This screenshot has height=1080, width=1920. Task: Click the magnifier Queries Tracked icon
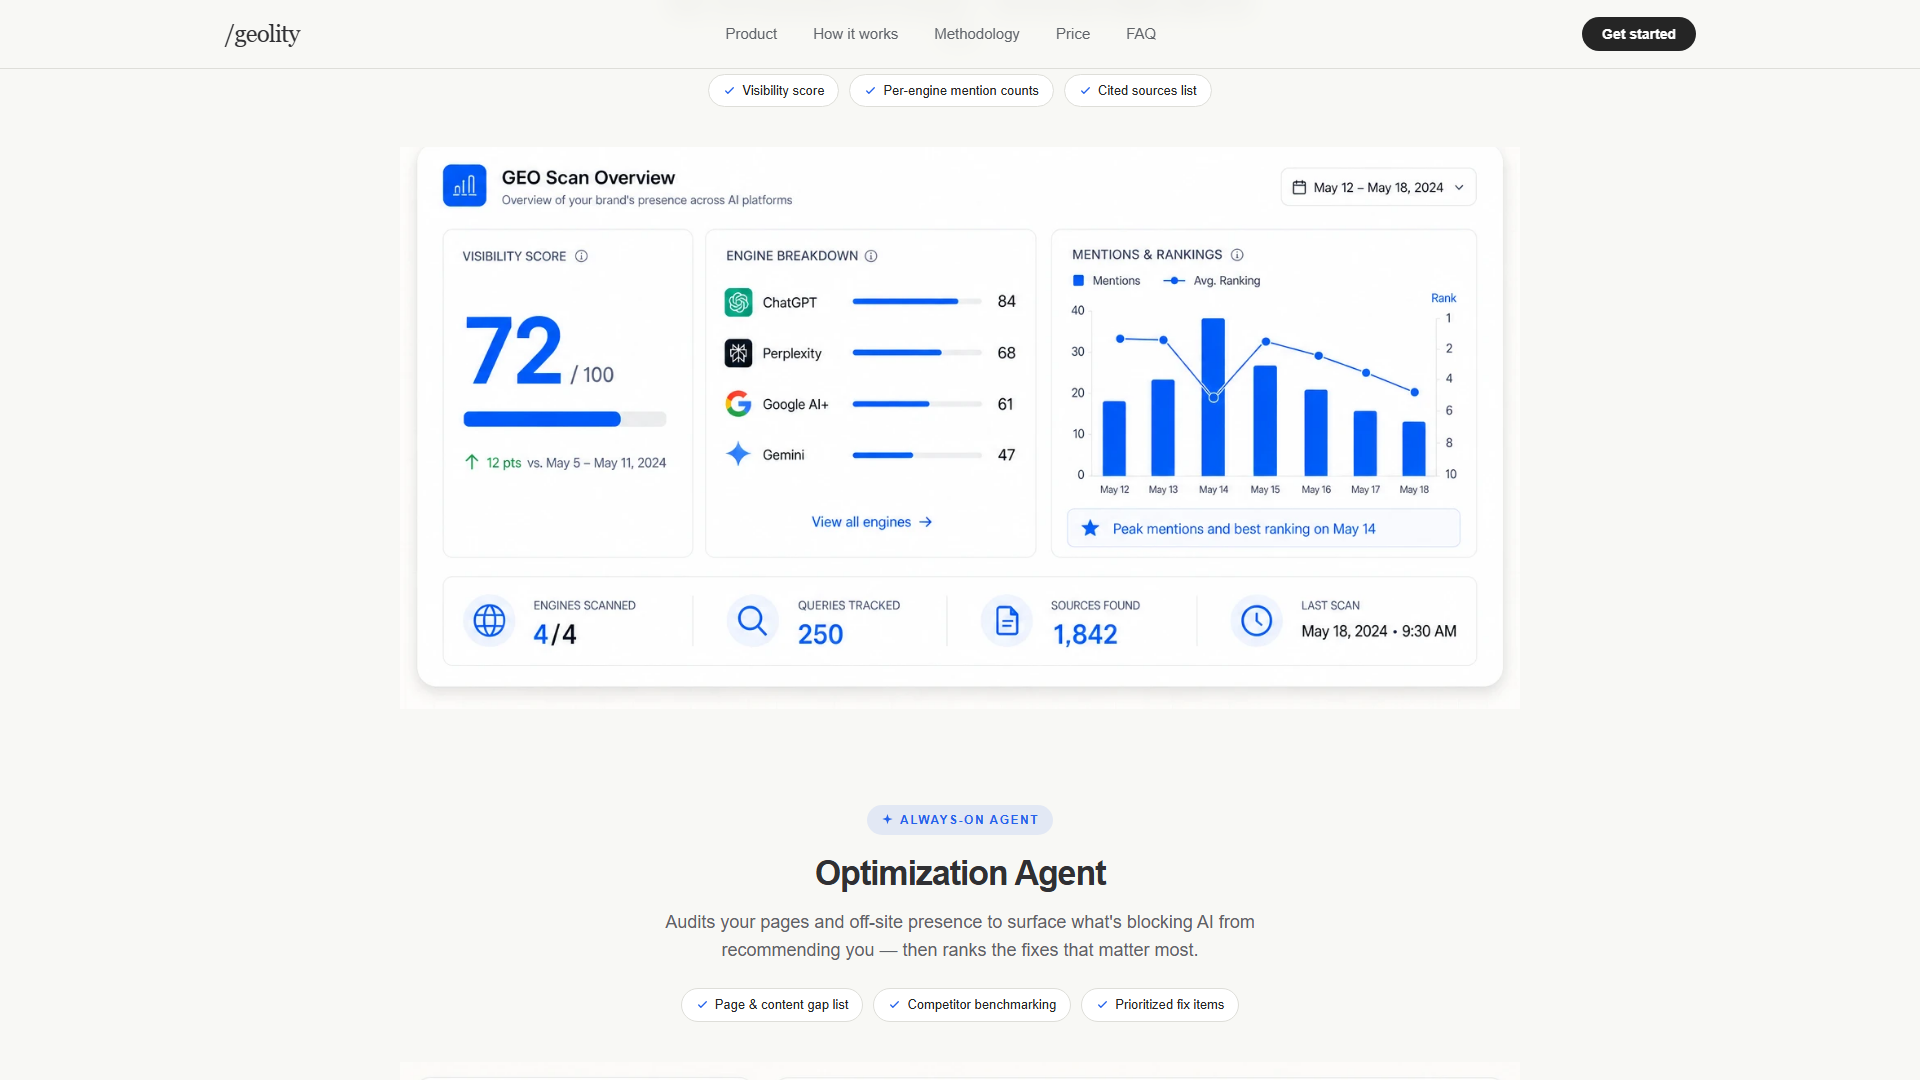click(x=752, y=621)
